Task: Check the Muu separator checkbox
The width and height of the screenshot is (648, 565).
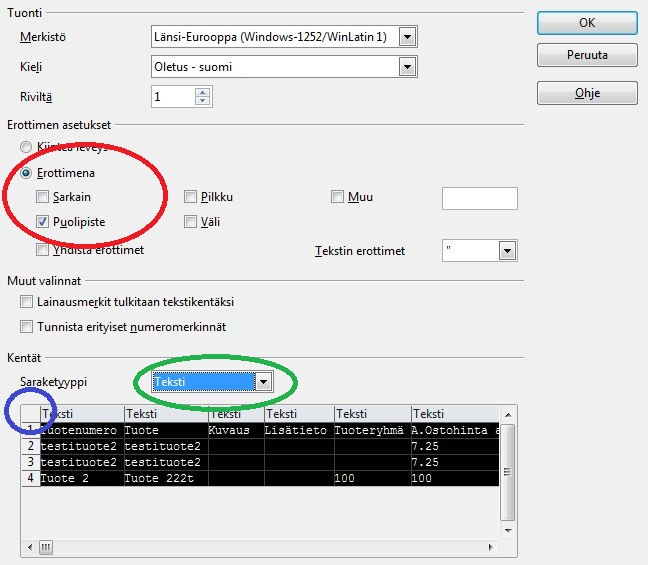Action: pos(337,198)
